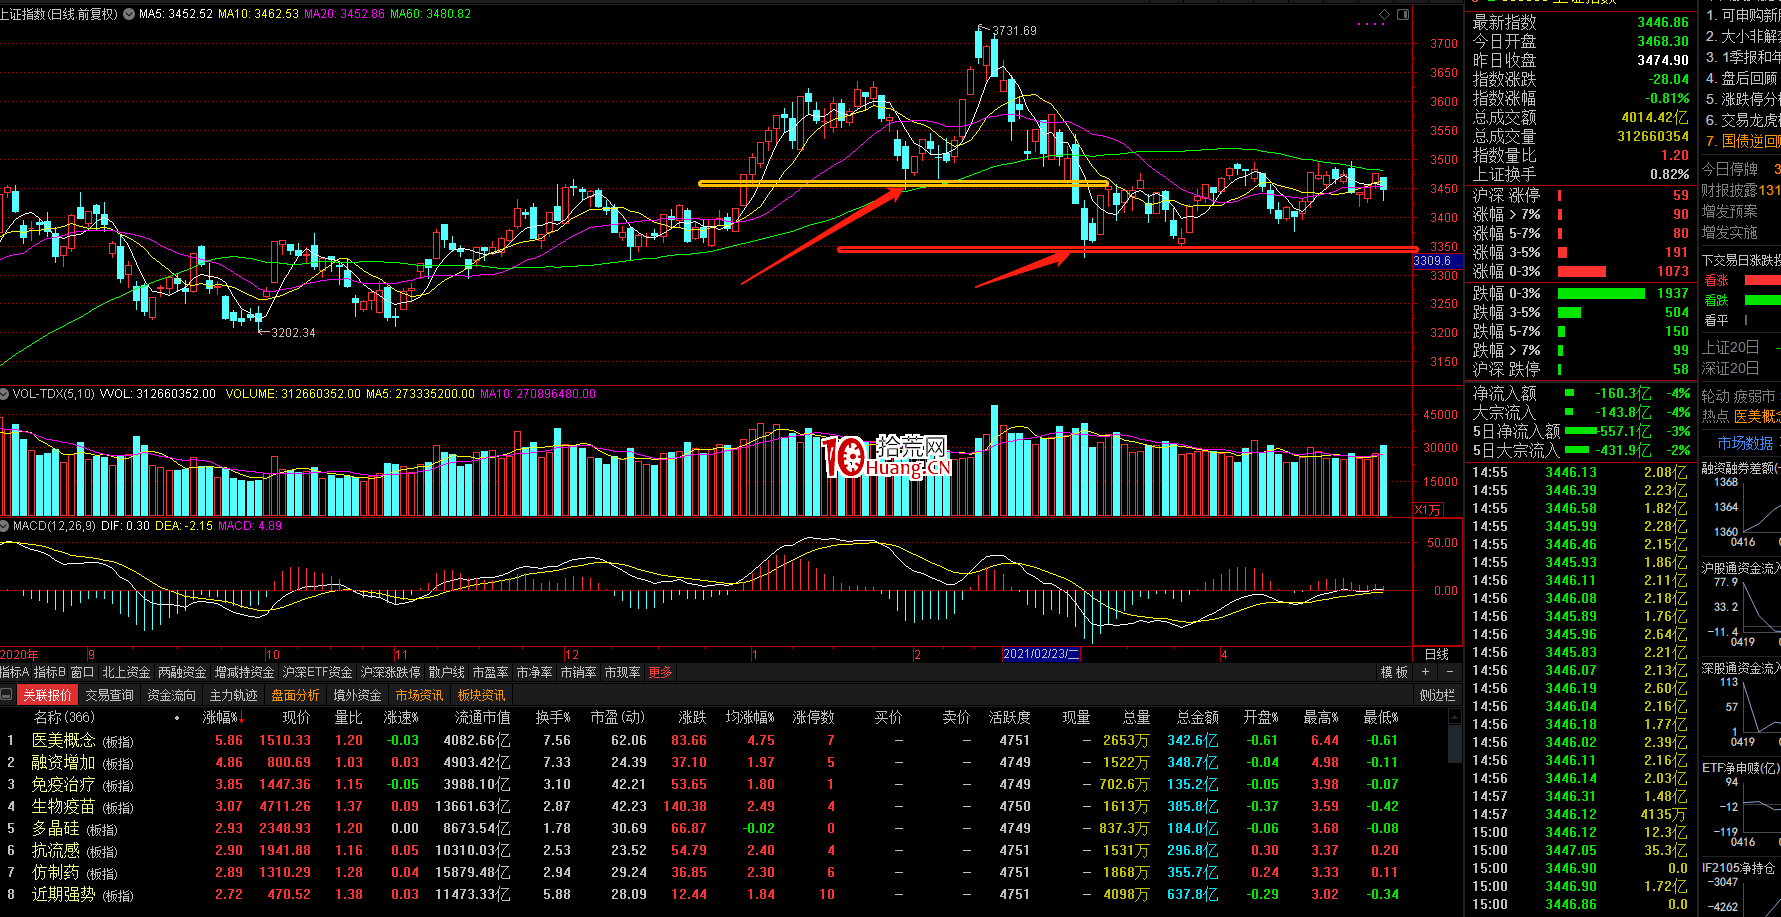Click the 涨幅 0-3% red bar
This screenshot has width=1781, height=917.
(x=1582, y=272)
